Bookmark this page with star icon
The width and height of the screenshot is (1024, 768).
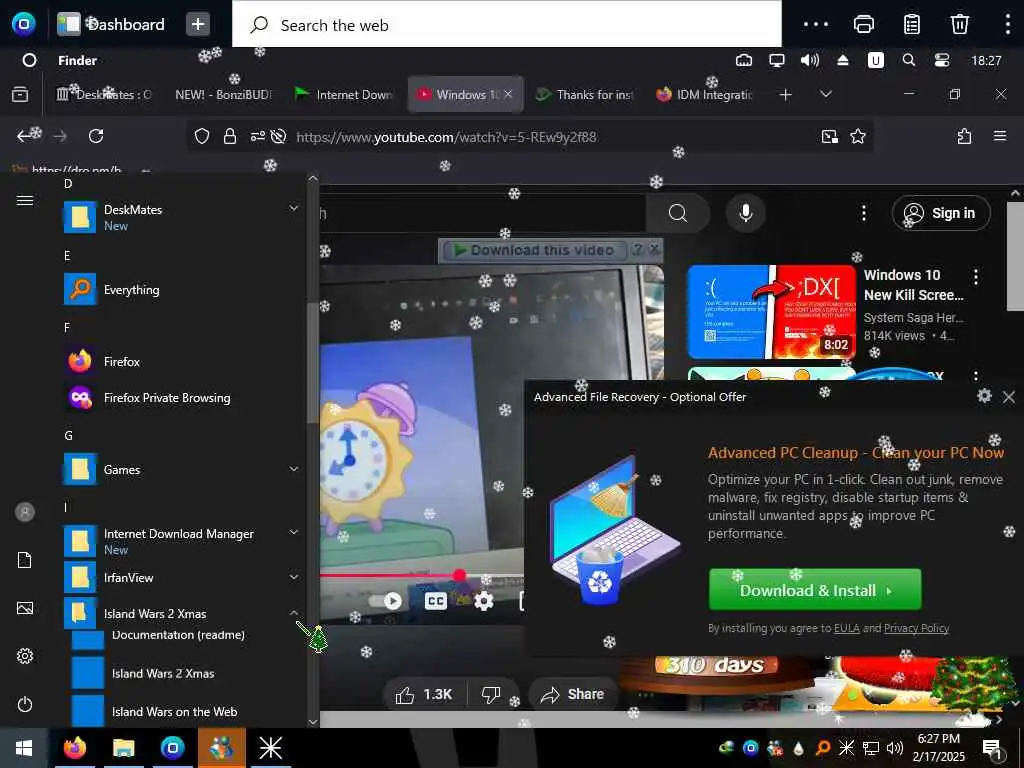point(857,136)
